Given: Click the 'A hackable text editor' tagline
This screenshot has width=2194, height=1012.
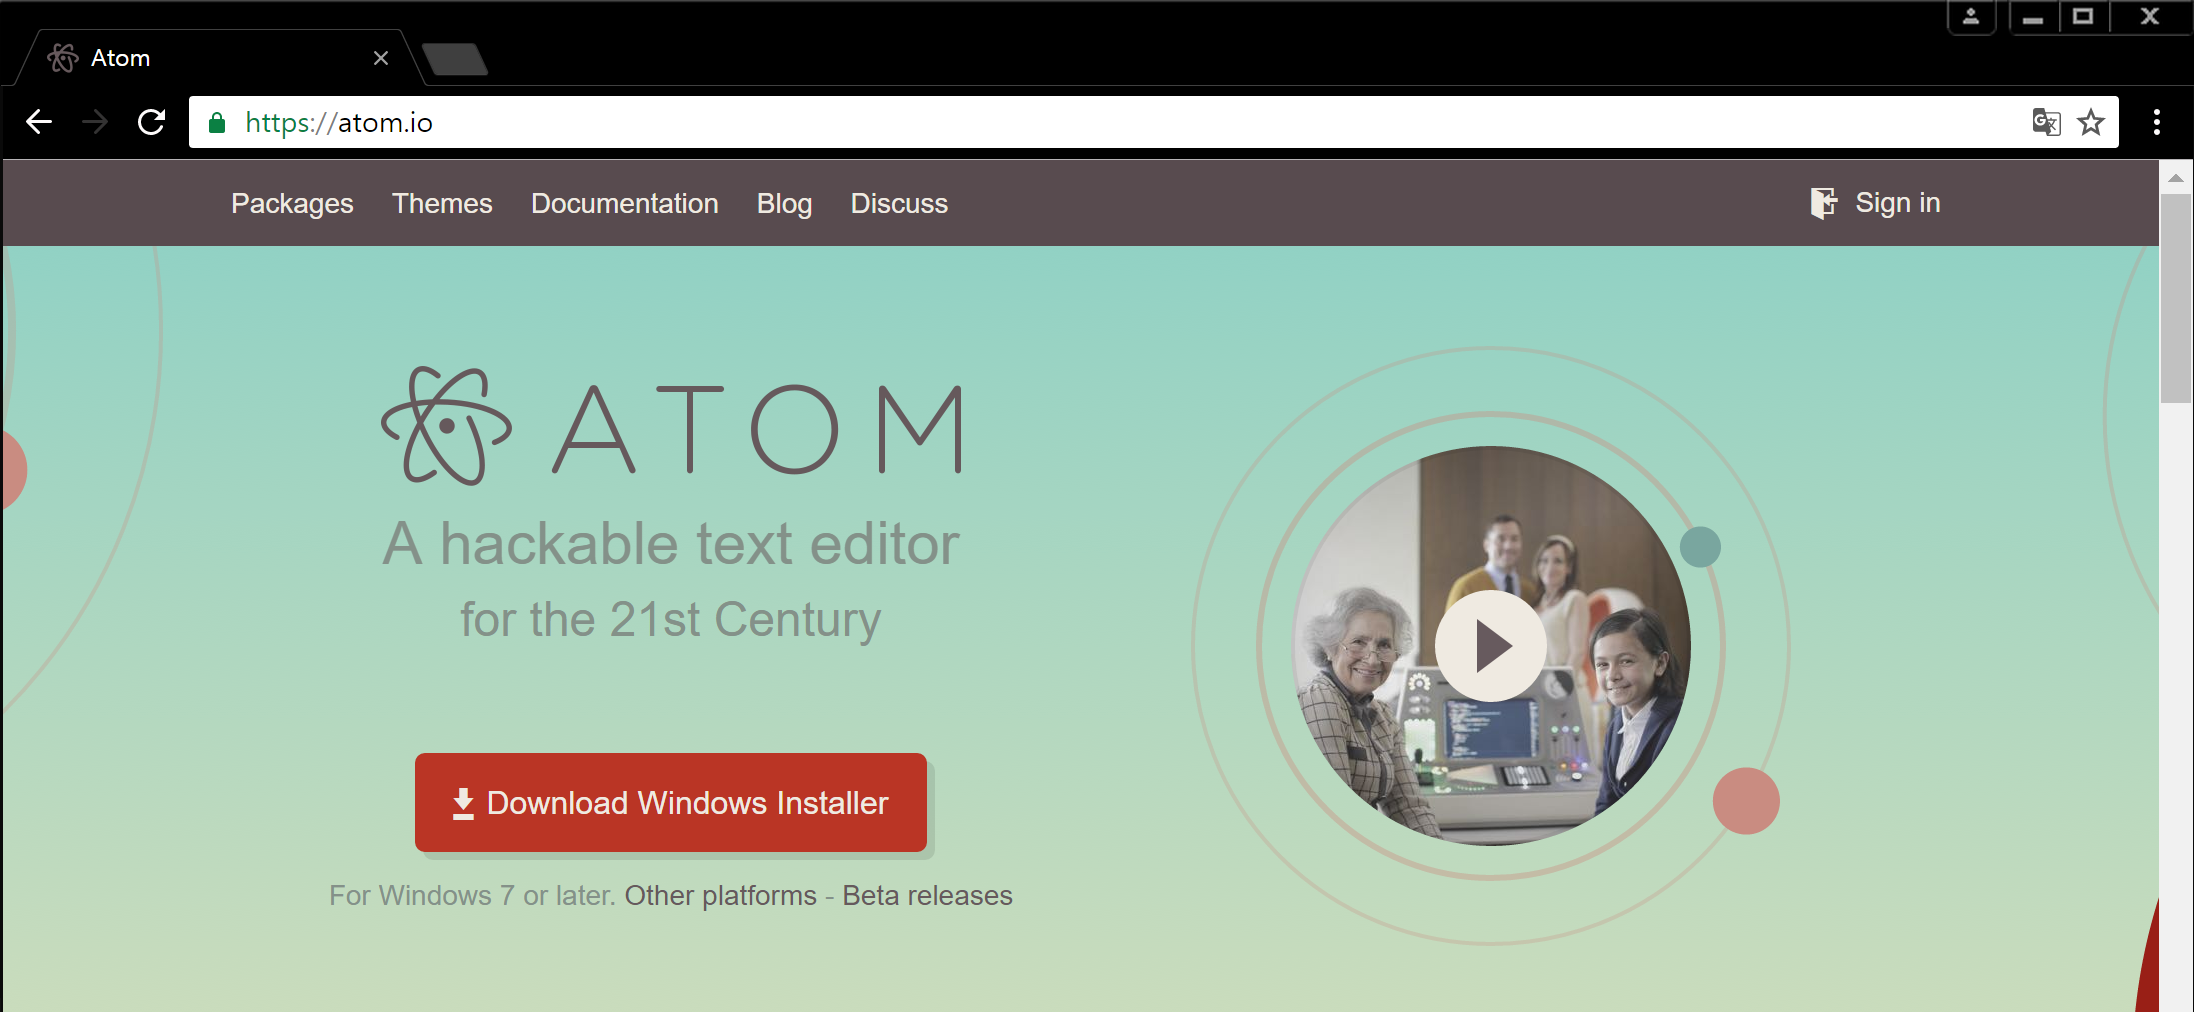Looking at the screenshot, I should pos(671,544).
